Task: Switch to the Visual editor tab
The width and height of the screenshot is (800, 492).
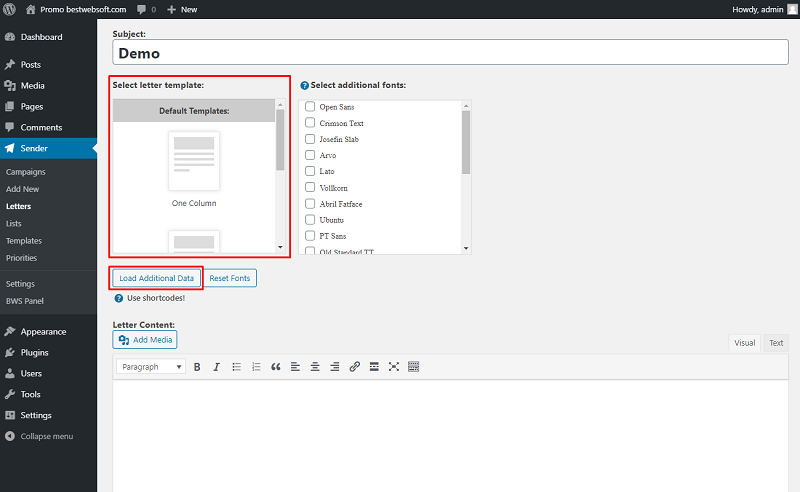Action: (x=744, y=343)
